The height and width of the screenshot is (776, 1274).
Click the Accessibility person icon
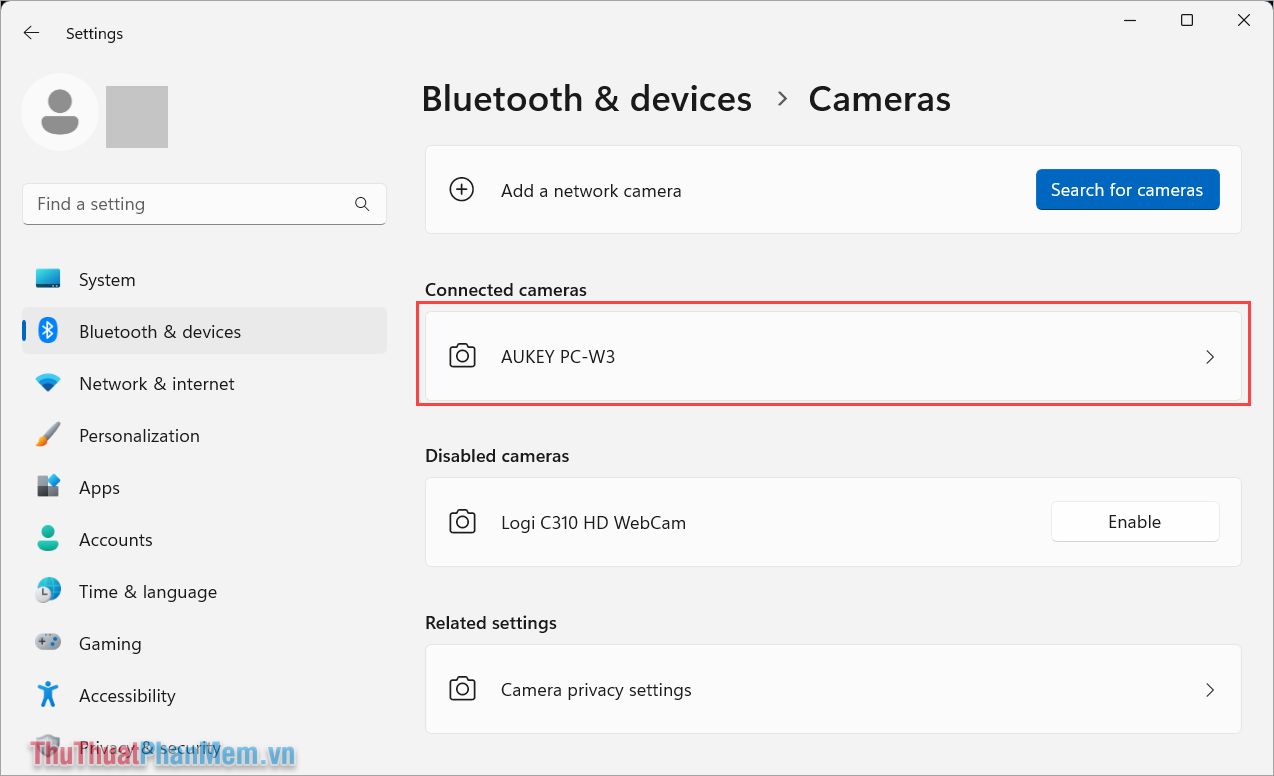(x=47, y=695)
